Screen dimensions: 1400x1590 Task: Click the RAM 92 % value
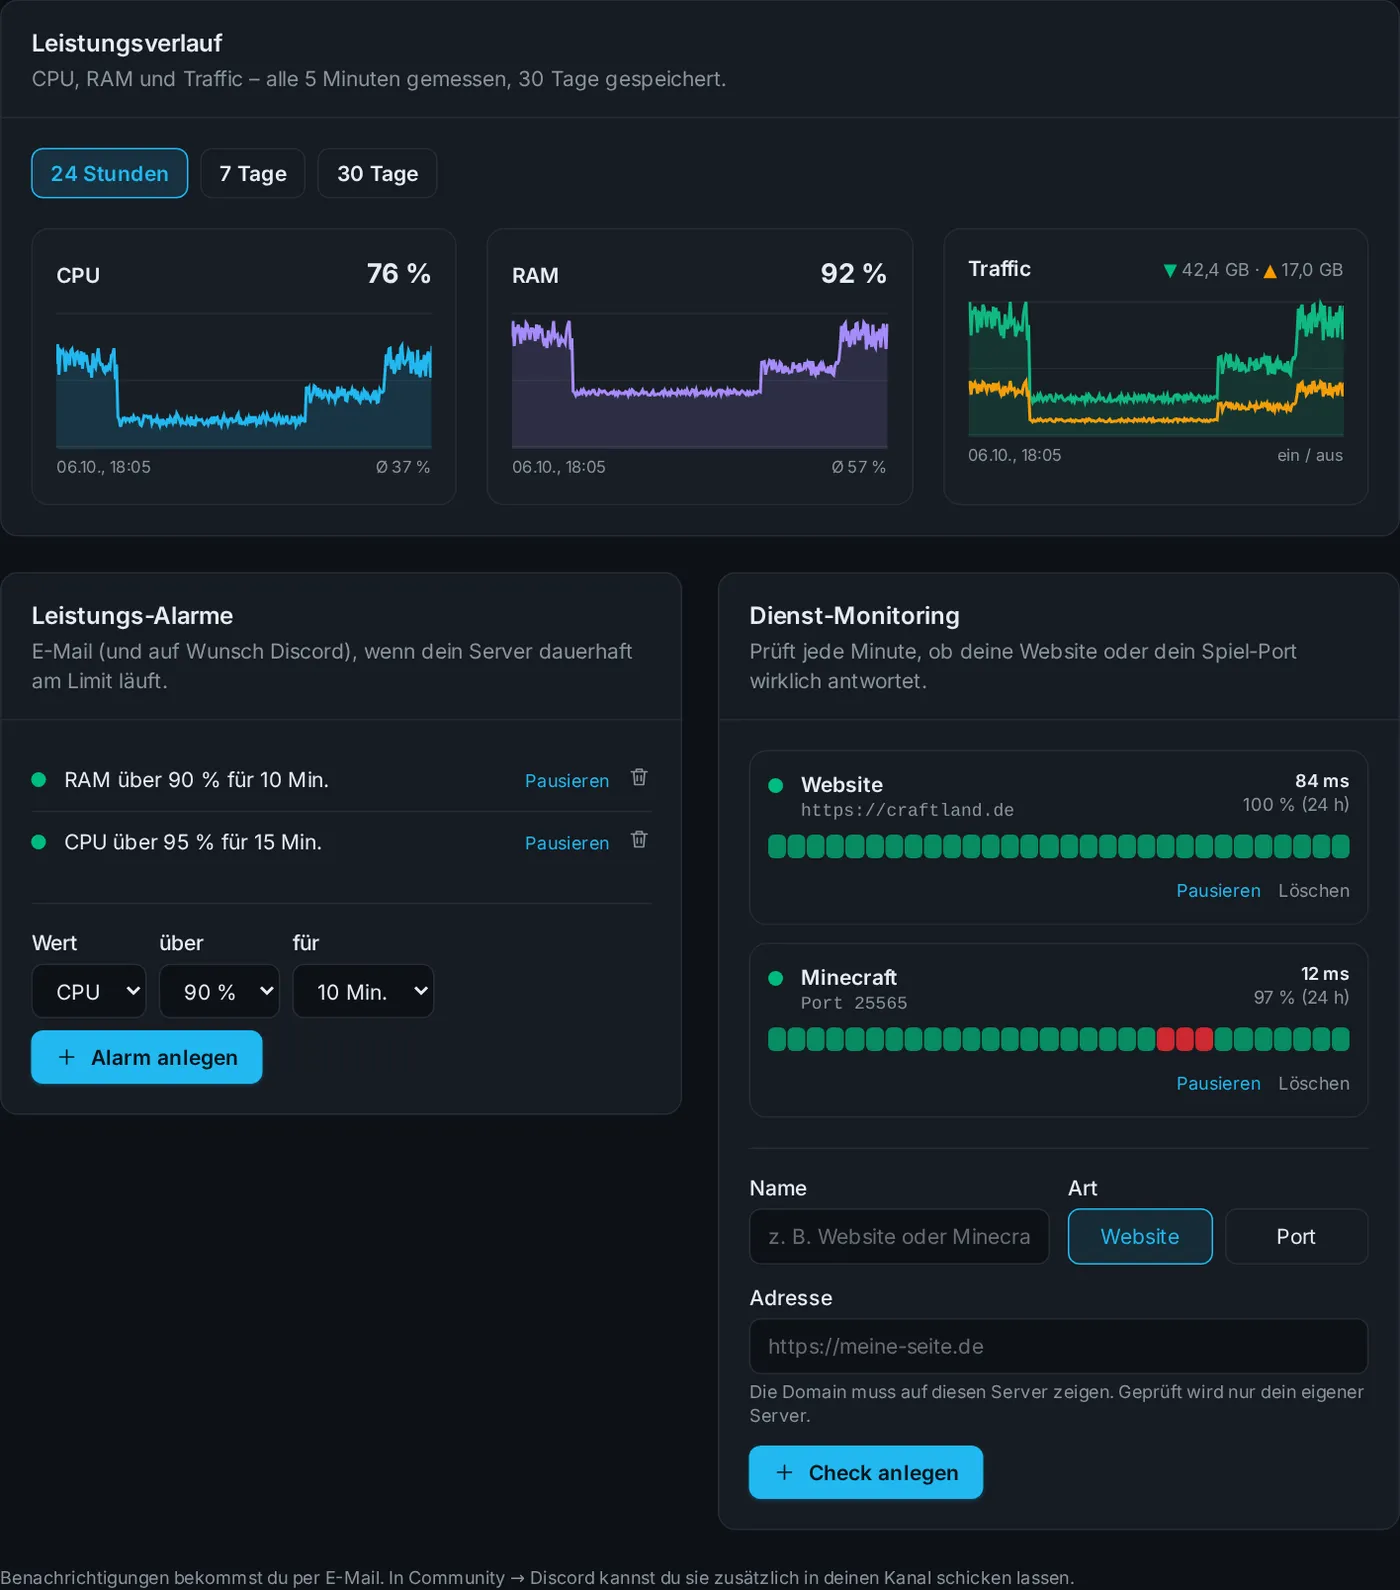tap(853, 273)
